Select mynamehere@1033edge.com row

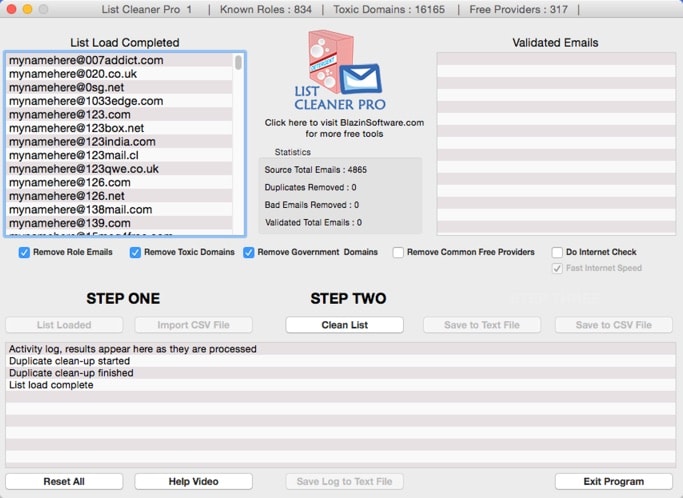120,101
